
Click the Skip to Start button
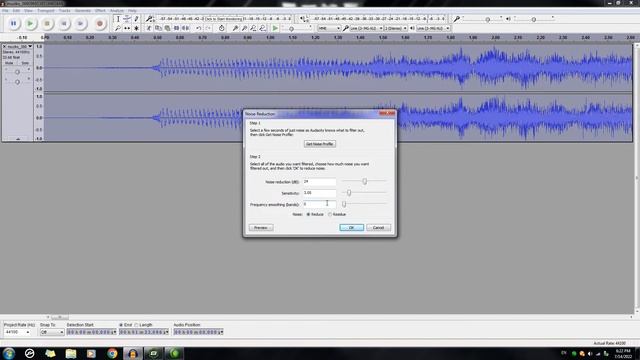point(64,24)
